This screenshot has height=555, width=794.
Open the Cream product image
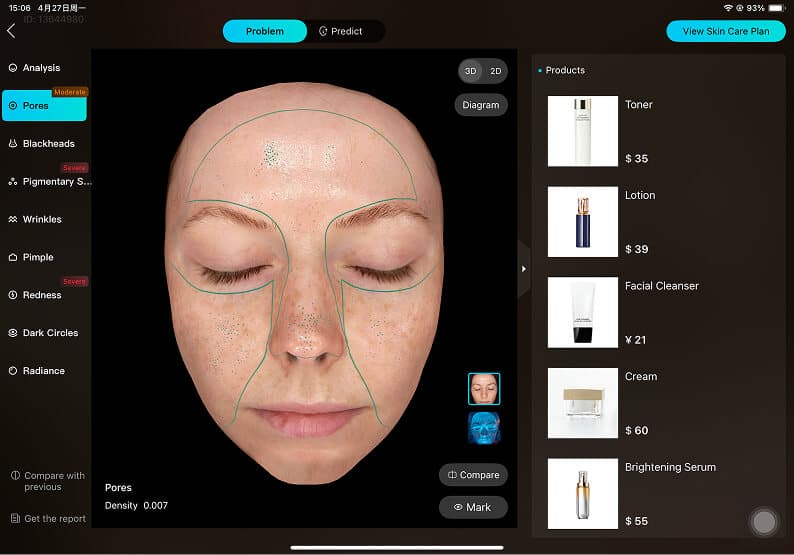(x=583, y=403)
